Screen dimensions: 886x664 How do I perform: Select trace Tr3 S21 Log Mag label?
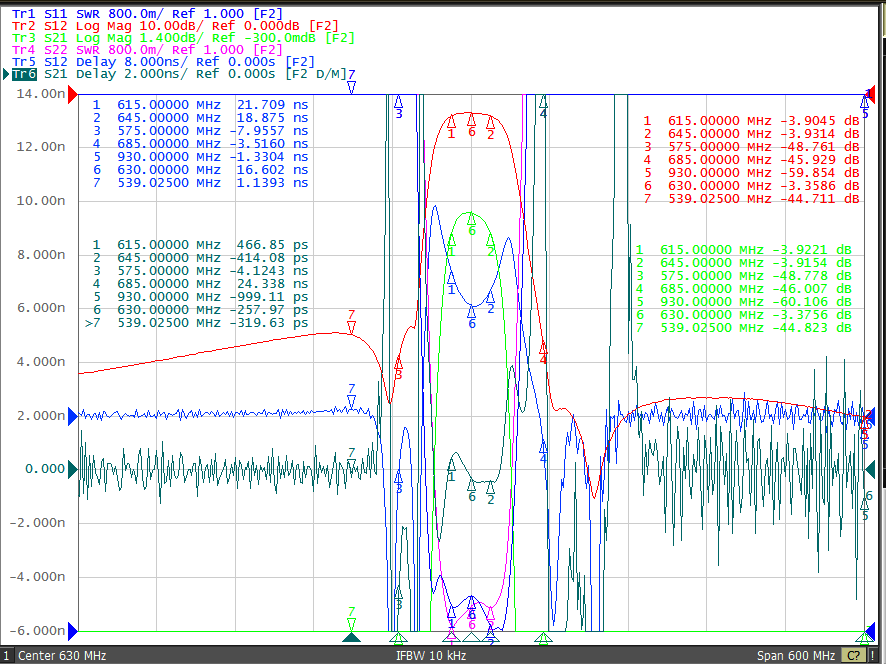click(x=184, y=38)
